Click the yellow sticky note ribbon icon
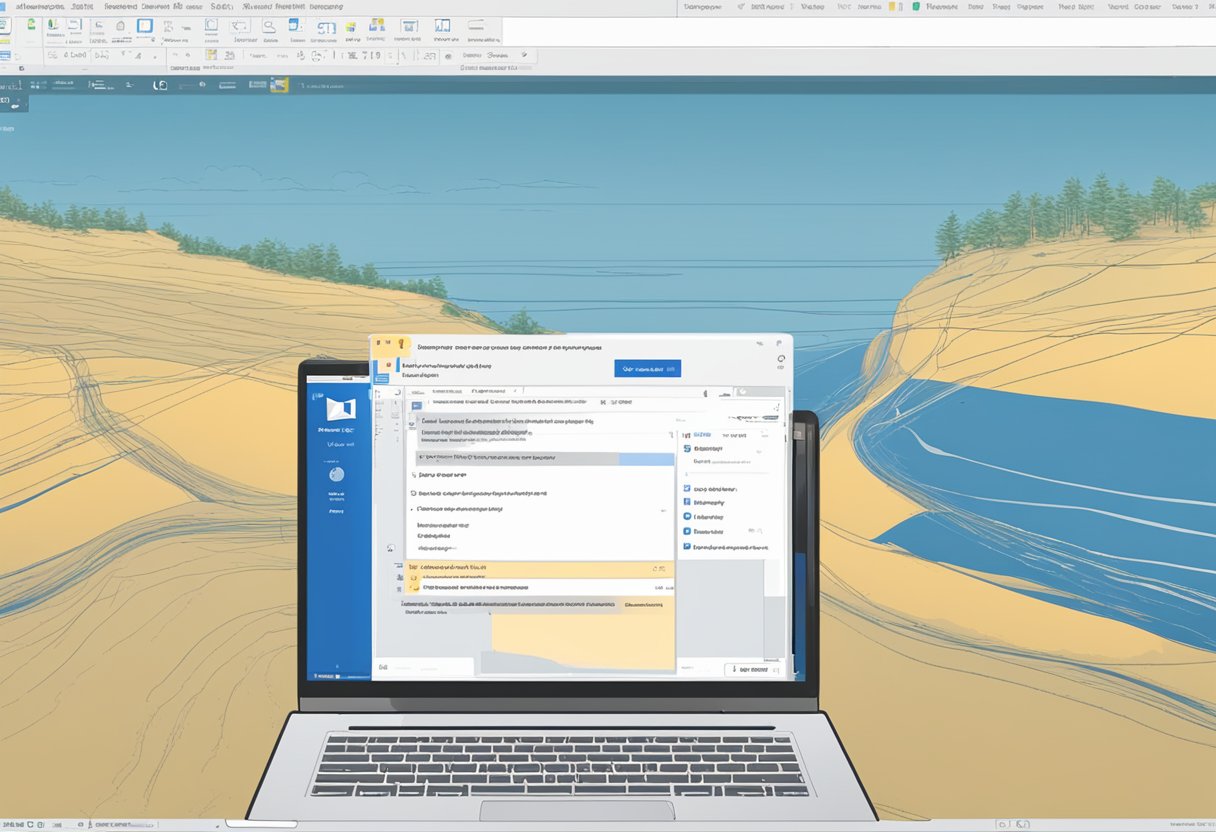Screen dimensions: 1216x832 pos(211,55)
